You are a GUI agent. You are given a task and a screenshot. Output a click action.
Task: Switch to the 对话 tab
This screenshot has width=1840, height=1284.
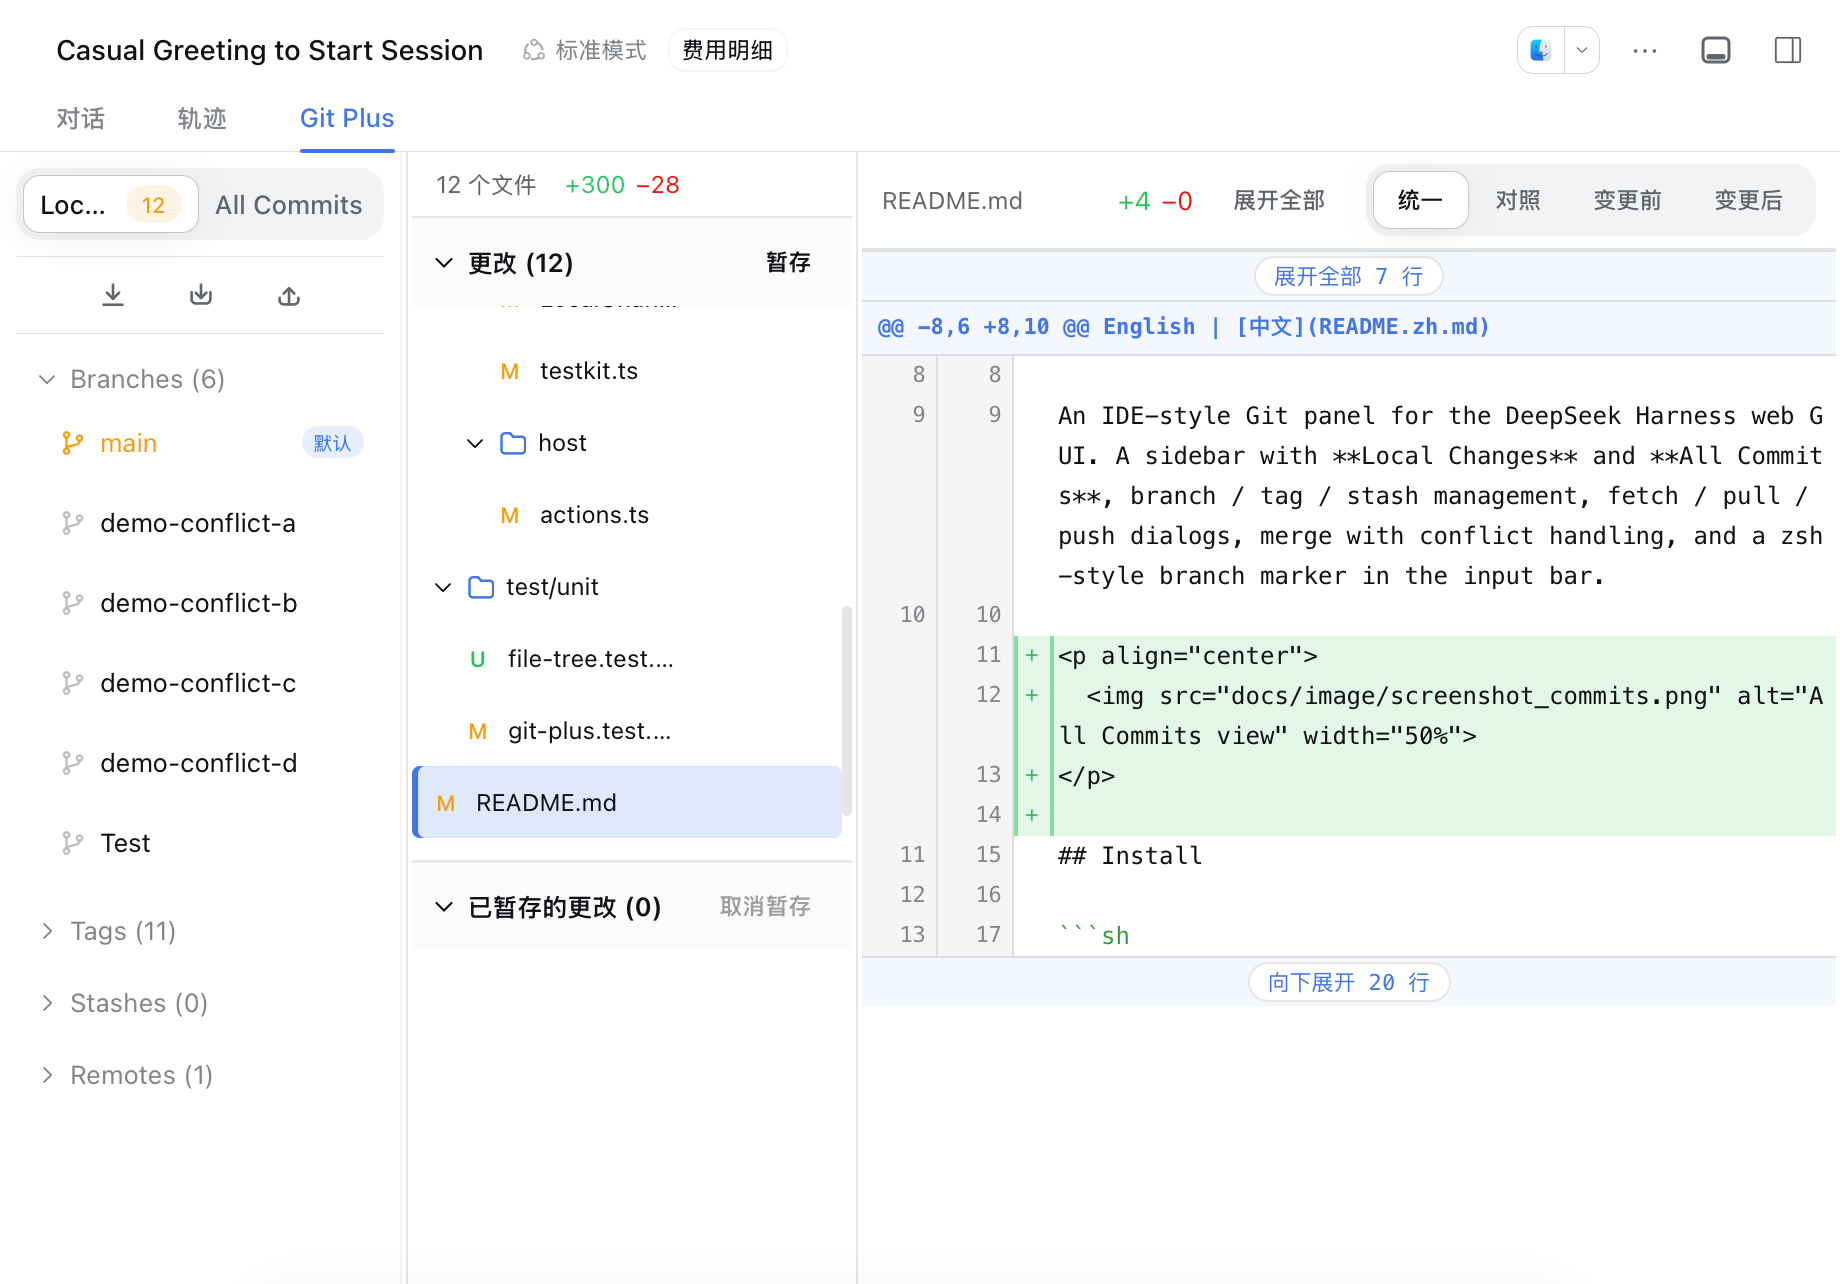click(x=80, y=119)
